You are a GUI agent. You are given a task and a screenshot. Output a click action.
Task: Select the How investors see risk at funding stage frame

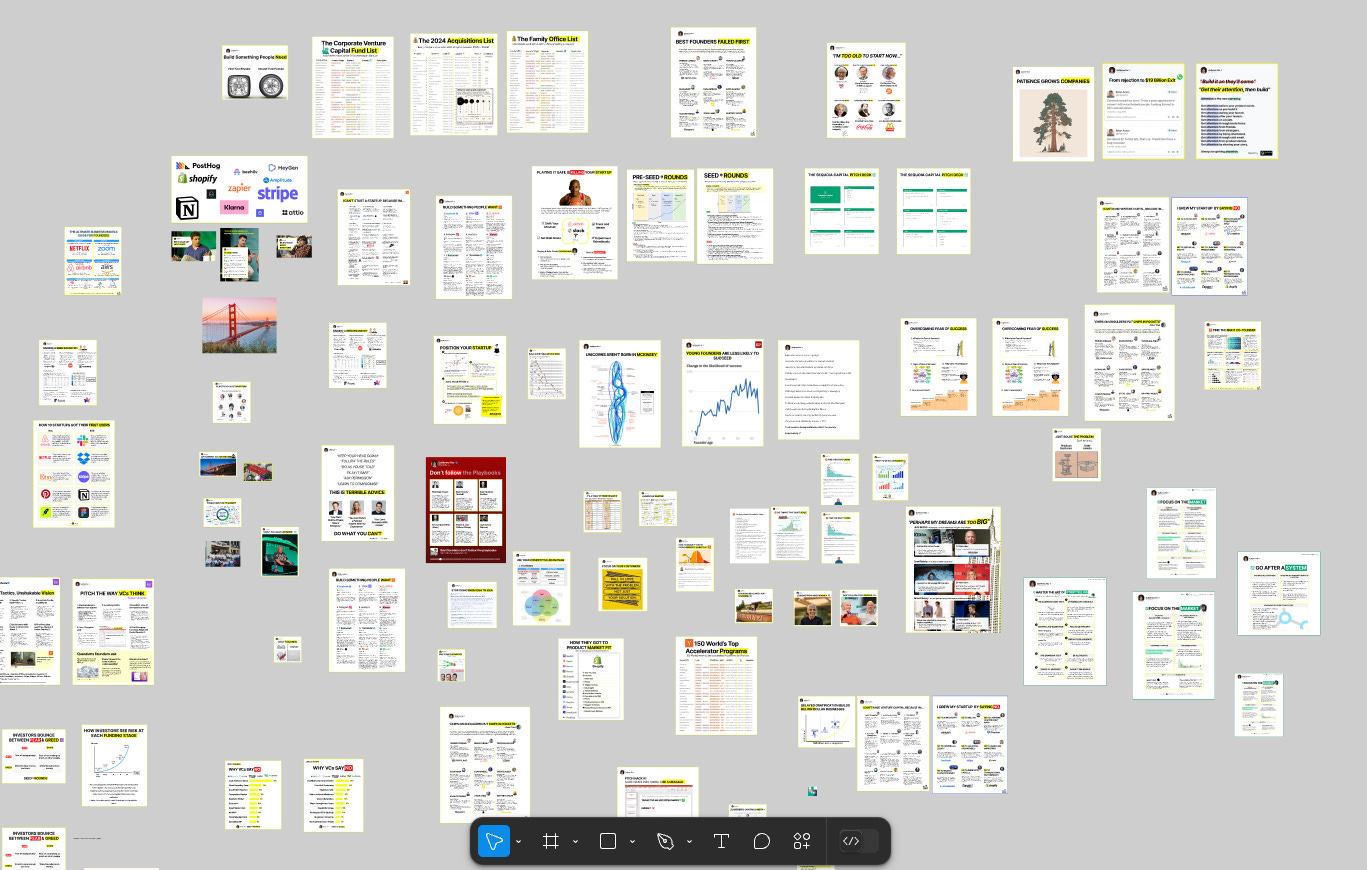[x=114, y=765]
